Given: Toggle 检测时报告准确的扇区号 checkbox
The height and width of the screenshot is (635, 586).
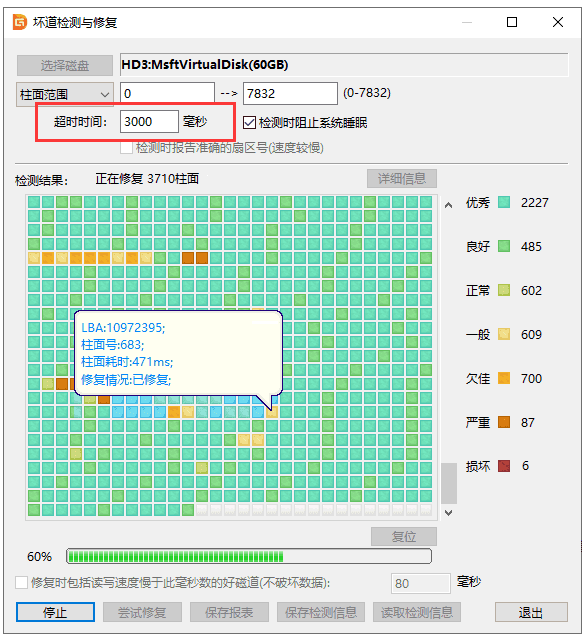Looking at the screenshot, I should point(126,148).
